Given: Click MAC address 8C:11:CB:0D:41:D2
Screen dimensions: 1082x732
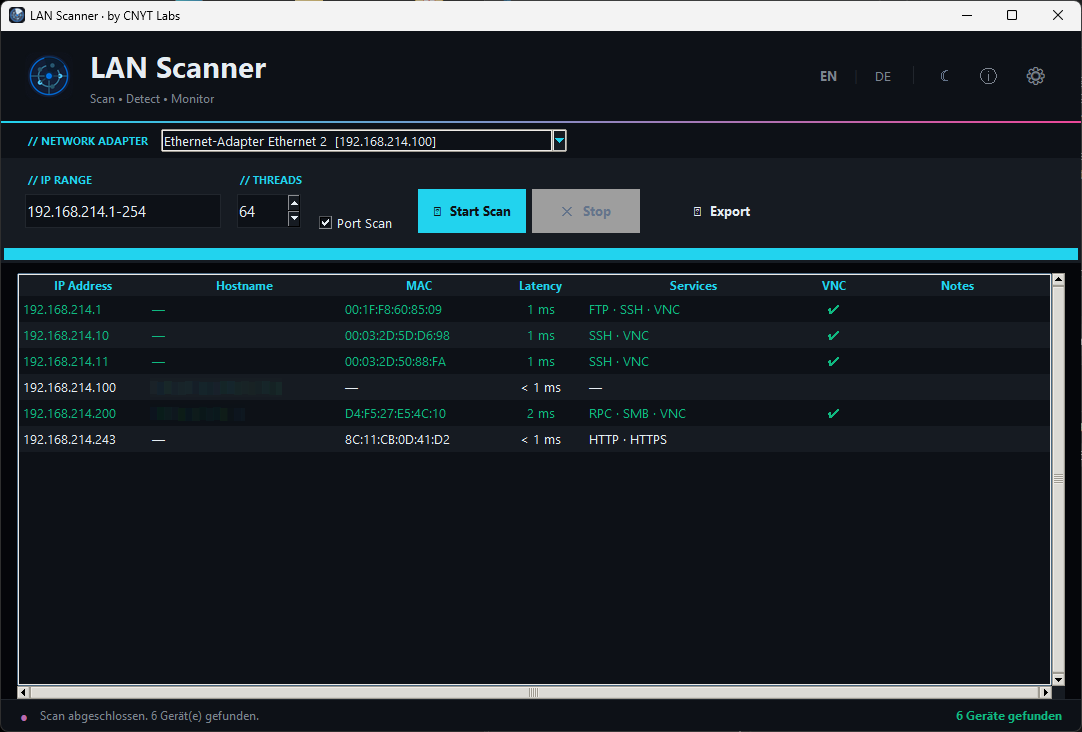Looking at the screenshot, I should (x=397, y=439).
